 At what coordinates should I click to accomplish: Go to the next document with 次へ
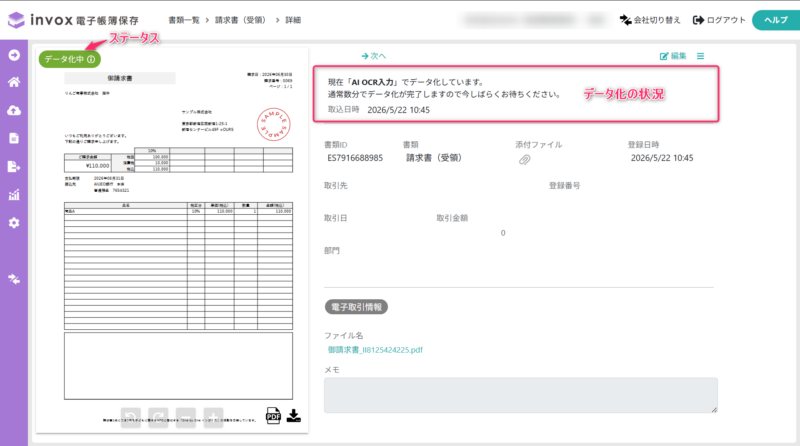coord(373,56)
